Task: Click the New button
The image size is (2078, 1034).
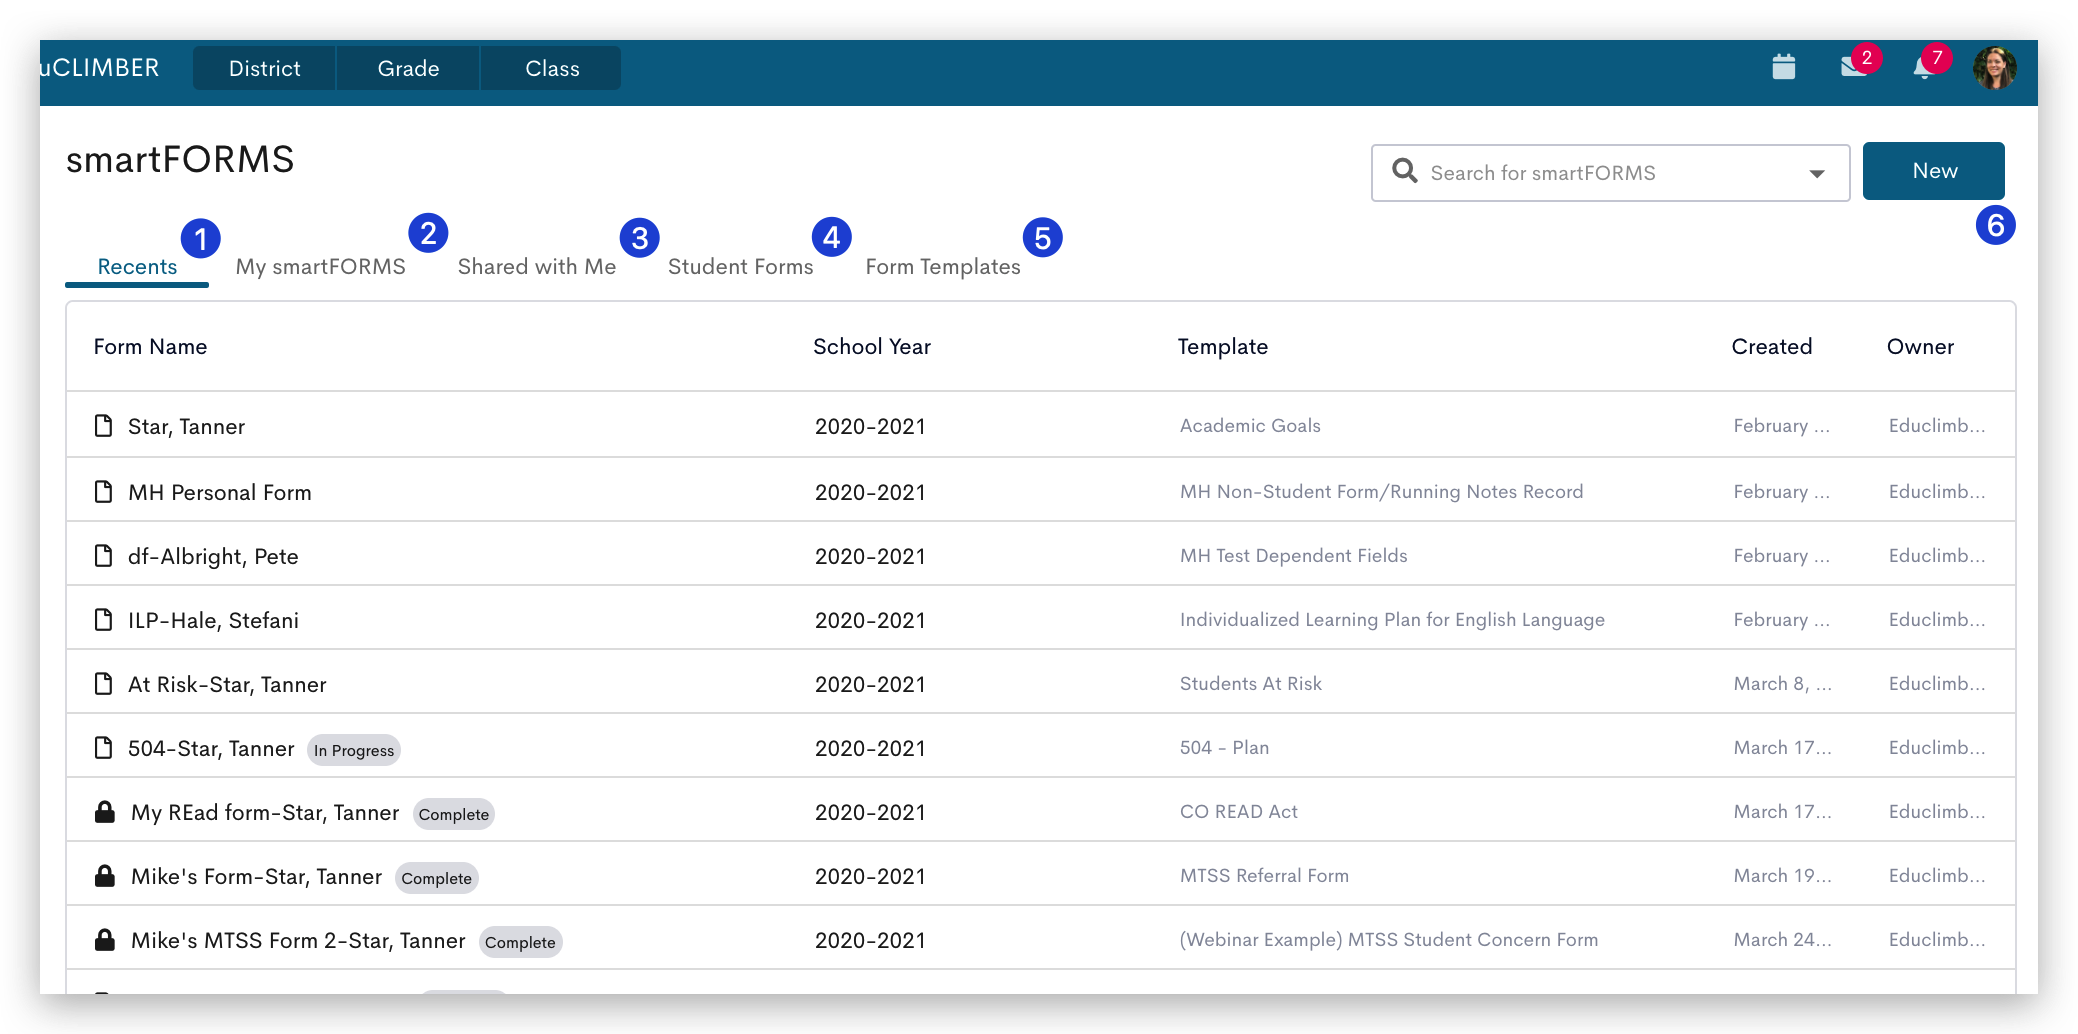Action: [x=1934, y=171]
